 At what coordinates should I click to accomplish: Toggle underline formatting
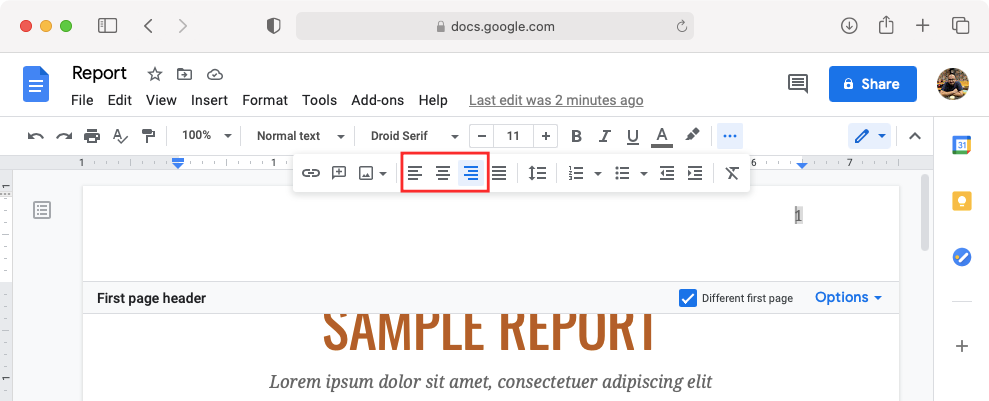[x=632, y=135]
